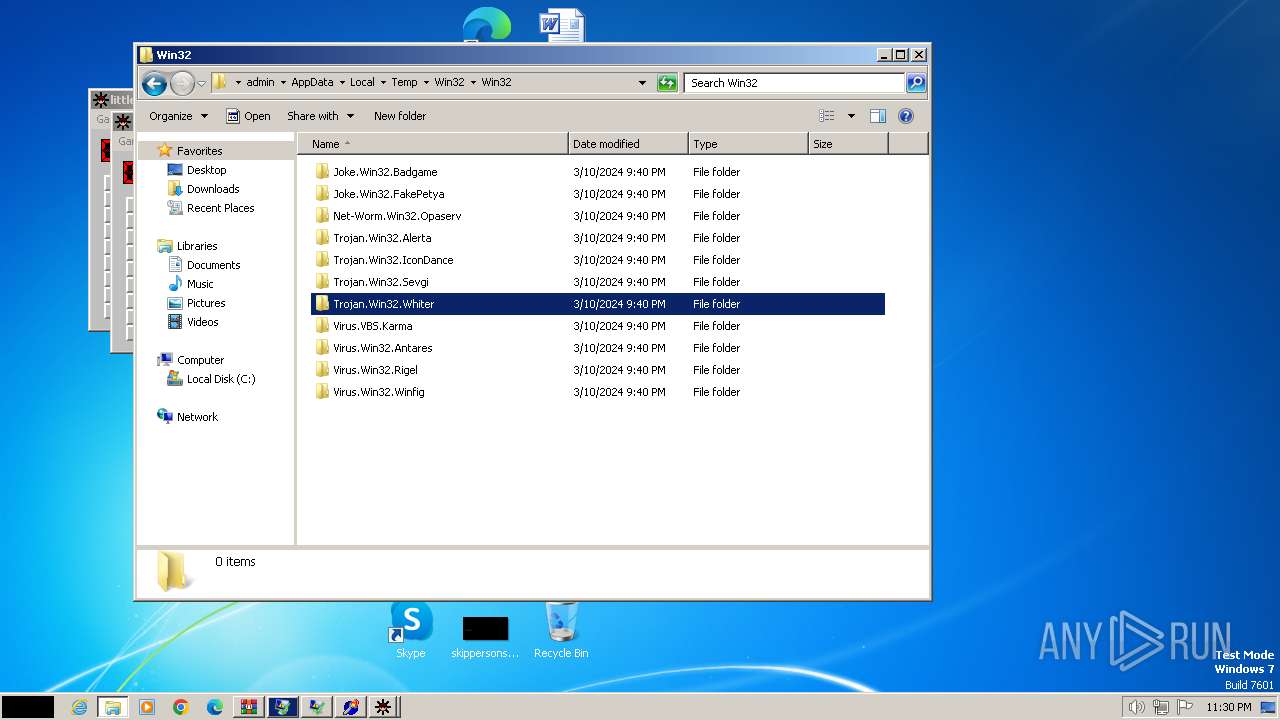Open the recent pages dropdown arrow
The width and height of the screenshot is (1280, 720).
point(201,83)
